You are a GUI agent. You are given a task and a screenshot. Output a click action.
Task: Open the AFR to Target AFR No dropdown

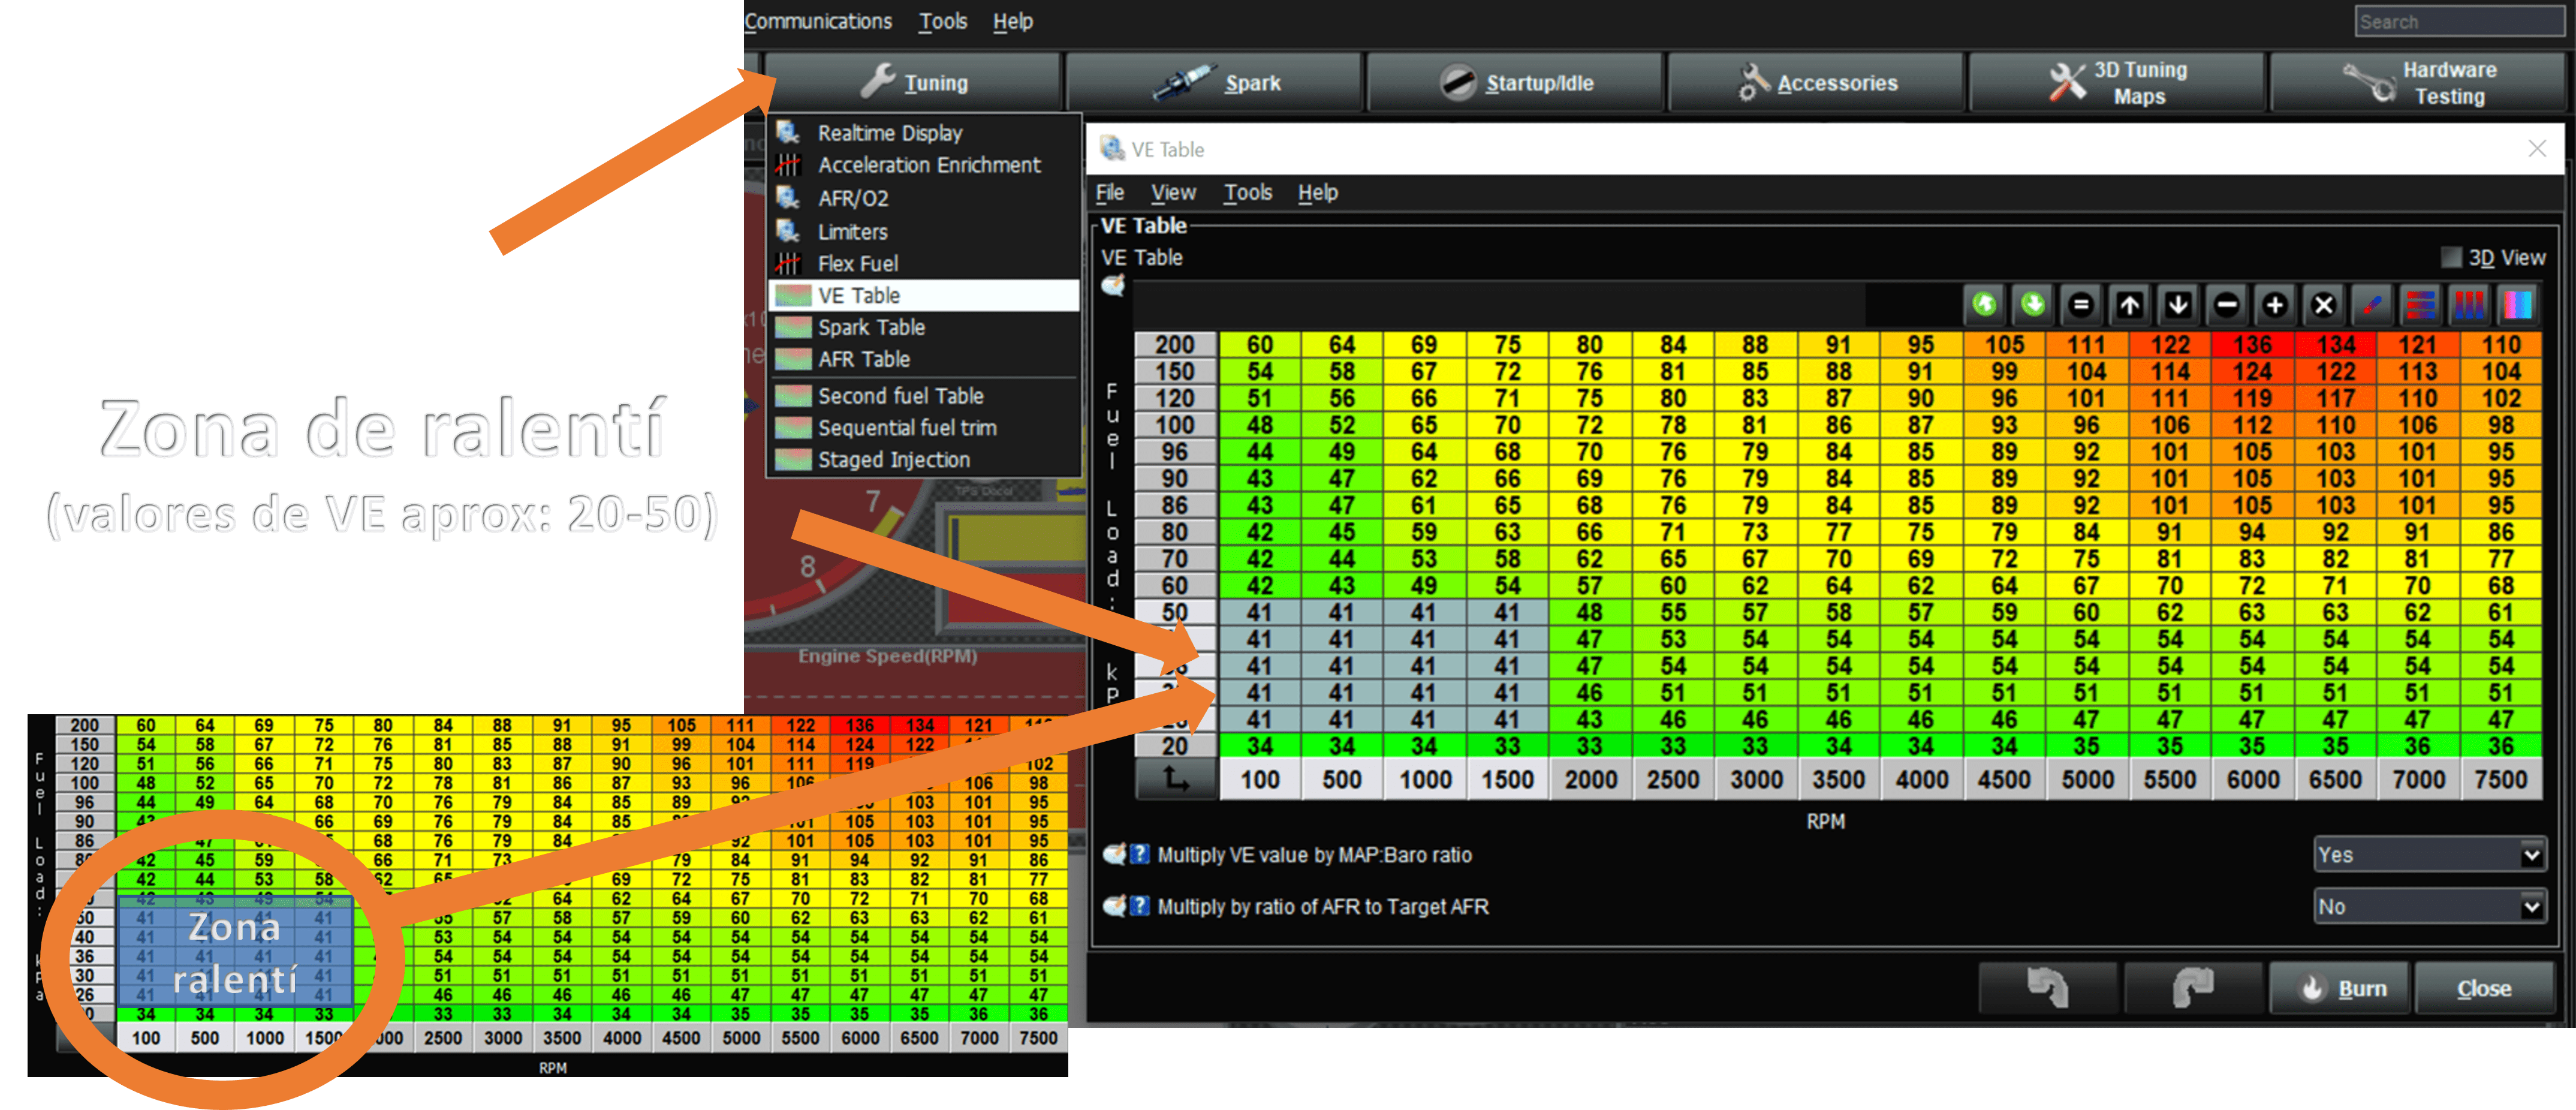pyautogui.click(x=2430, y=906)
